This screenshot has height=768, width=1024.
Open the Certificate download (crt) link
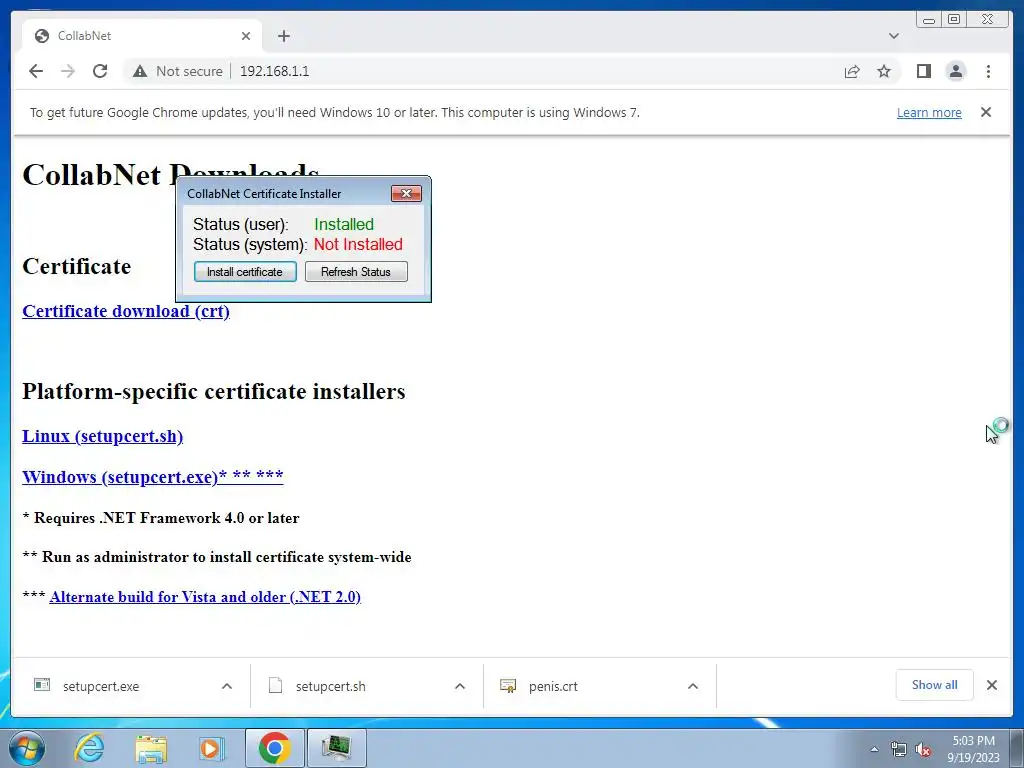(126, 311)
